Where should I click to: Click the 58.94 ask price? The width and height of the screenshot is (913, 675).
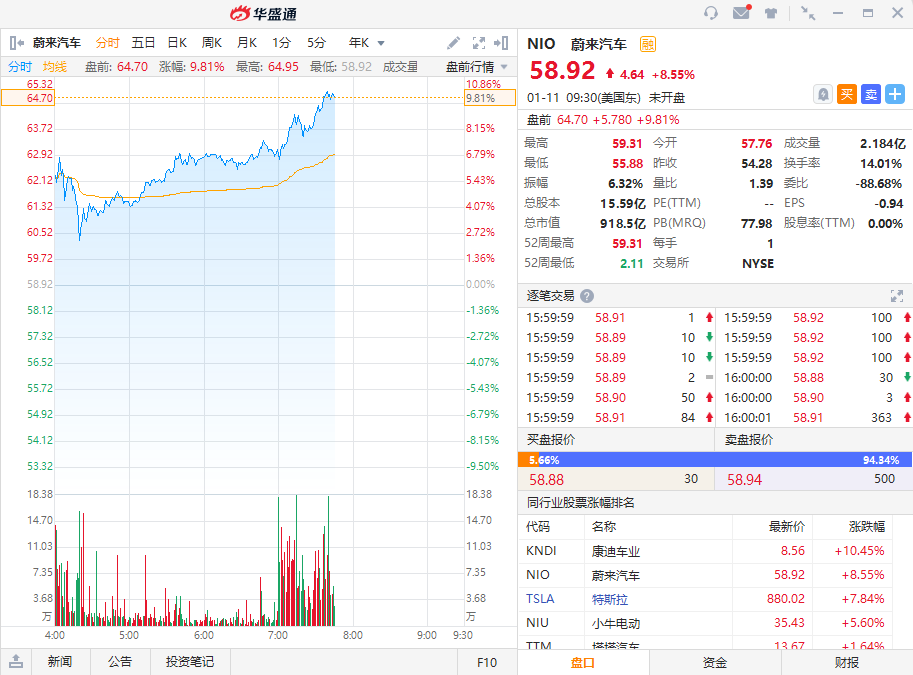point(744,479)
